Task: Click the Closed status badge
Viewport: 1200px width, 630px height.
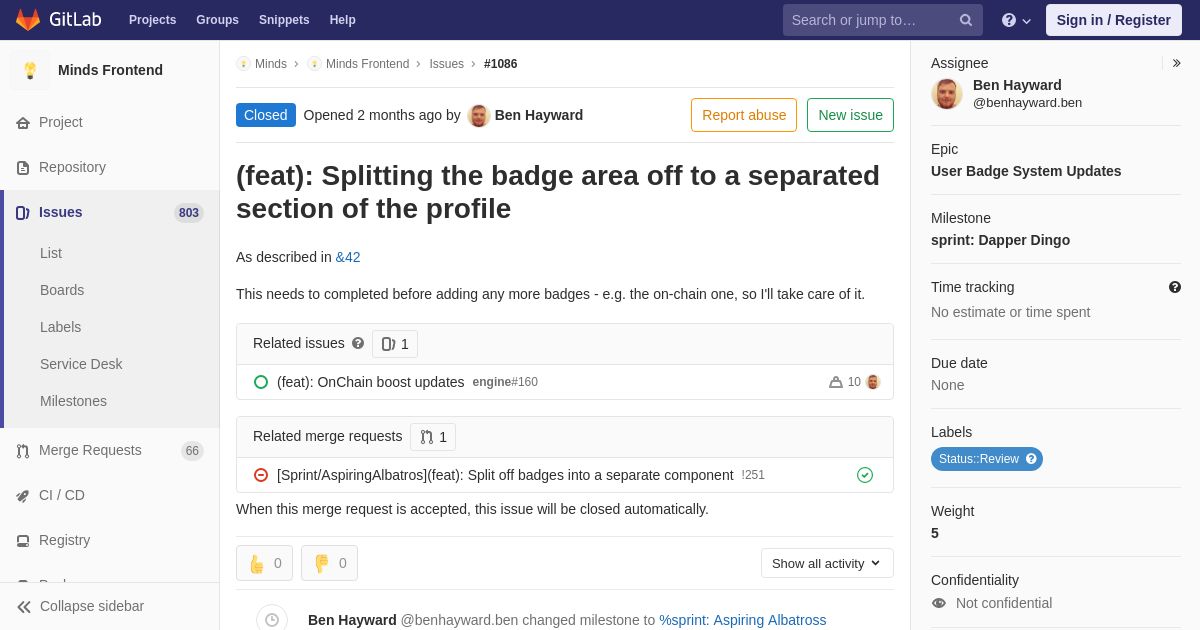Action: [x=266, y=115]
